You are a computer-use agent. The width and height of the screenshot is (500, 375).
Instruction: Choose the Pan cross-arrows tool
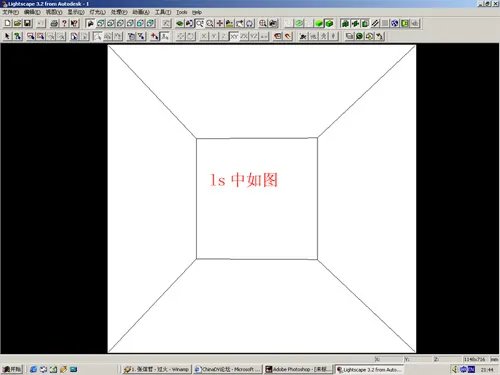[x=220, y=23]
